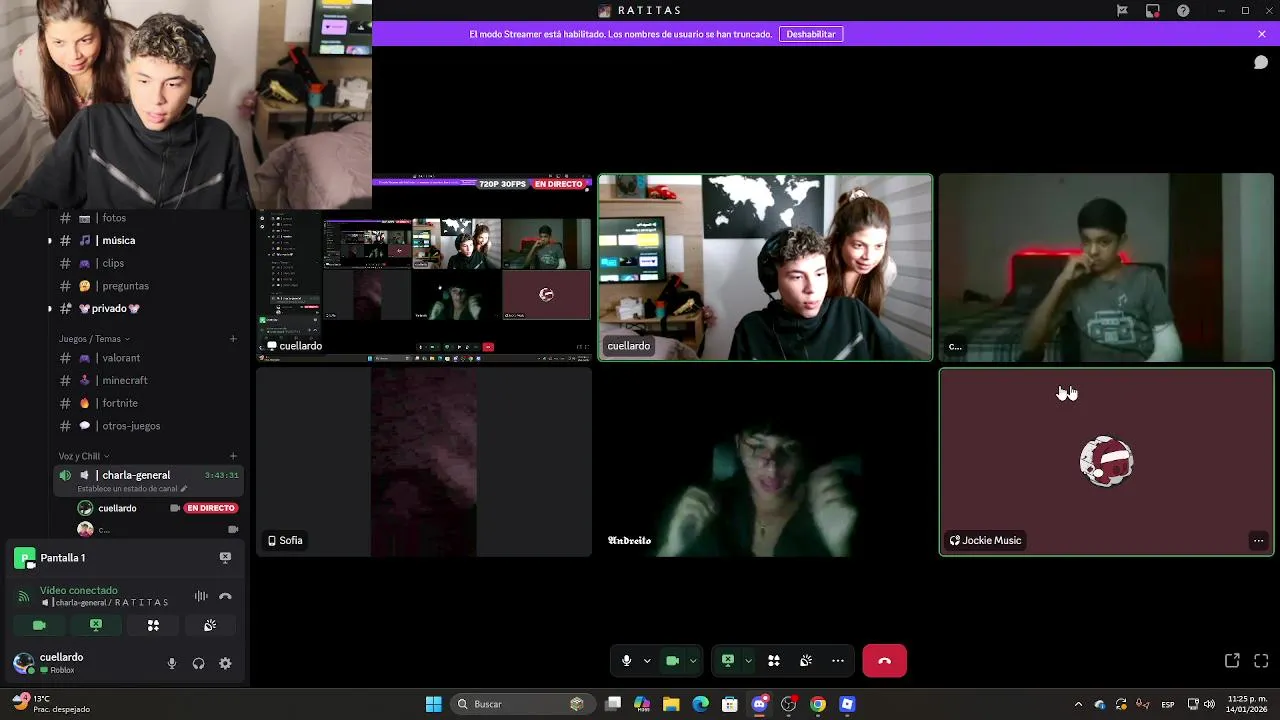Focus the Jockie Music tile
Screen dimensions: 1280x720
pos(1106,462)
